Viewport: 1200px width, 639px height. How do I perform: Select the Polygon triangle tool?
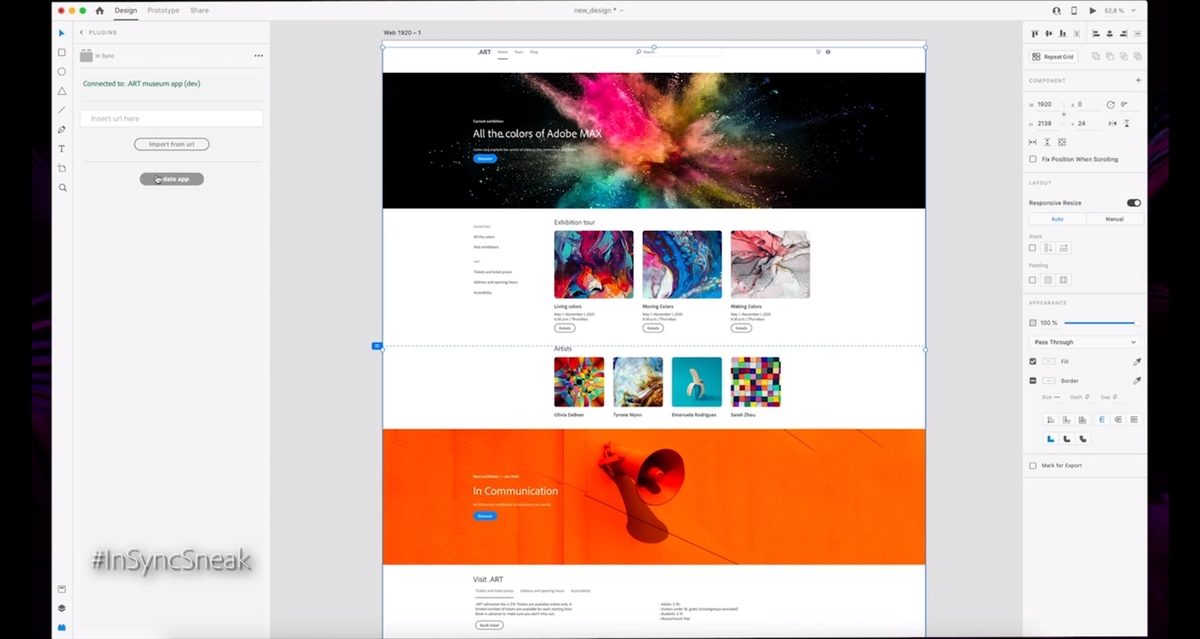pyautogui.click(x=61, y=91)
